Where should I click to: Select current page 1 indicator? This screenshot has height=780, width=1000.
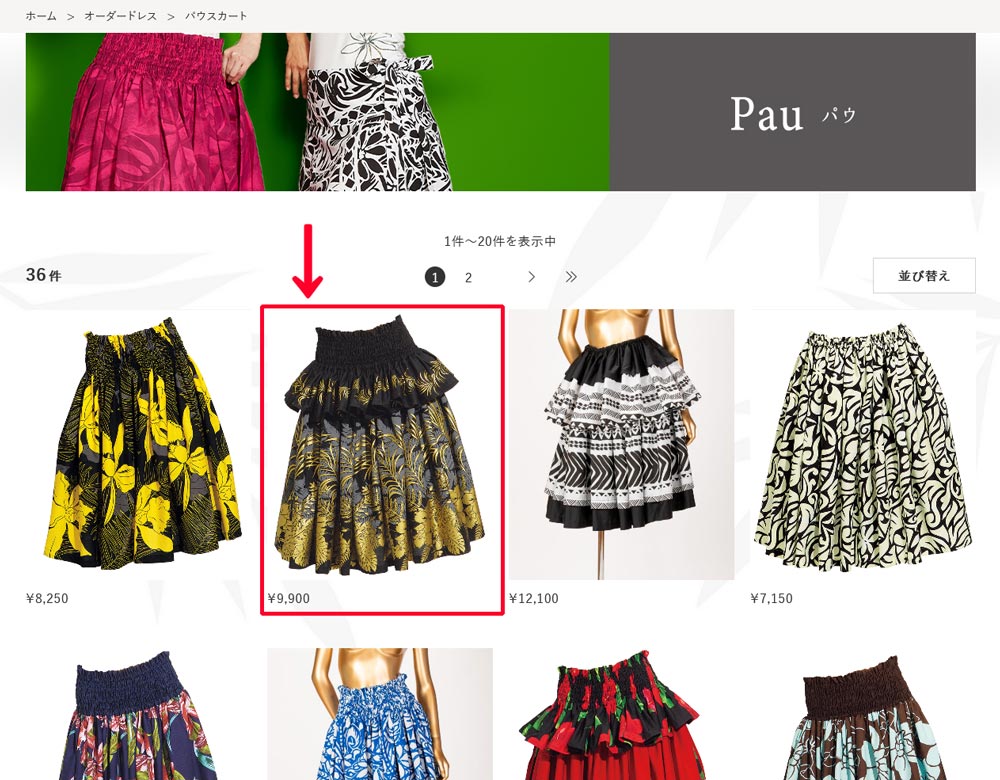click(x=435, y=277)
